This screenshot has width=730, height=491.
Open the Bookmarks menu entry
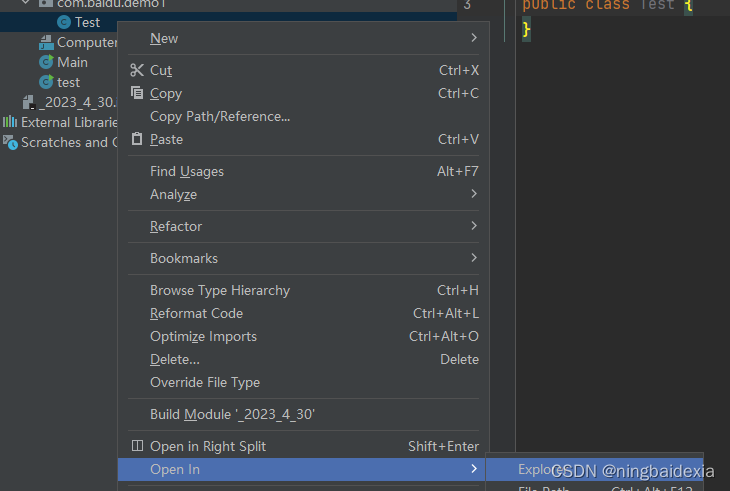coord(304,258)
